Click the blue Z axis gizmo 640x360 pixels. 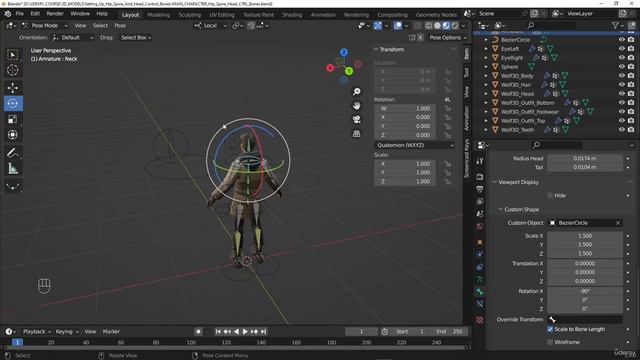(344, 52)
